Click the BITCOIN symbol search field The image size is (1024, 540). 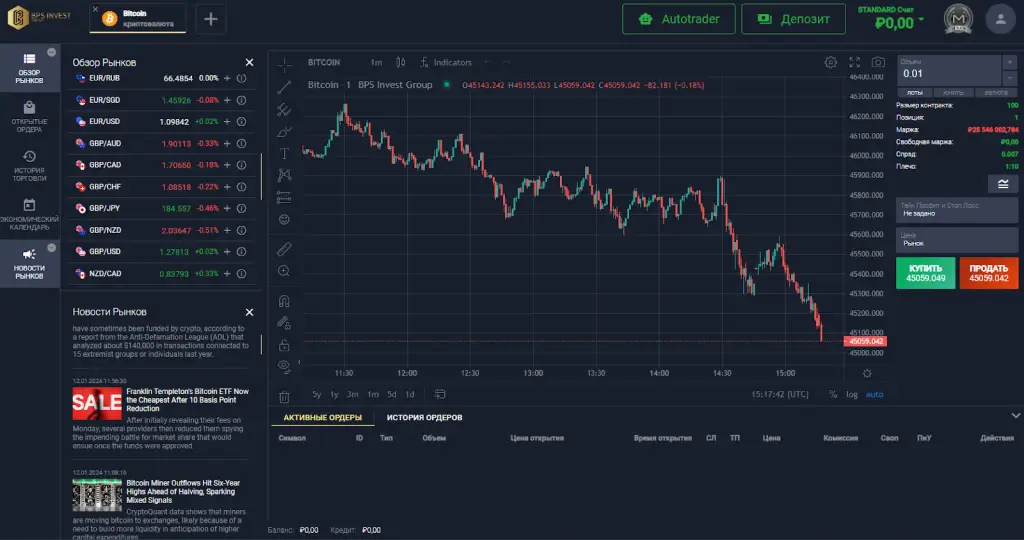[x=324, y=62]
